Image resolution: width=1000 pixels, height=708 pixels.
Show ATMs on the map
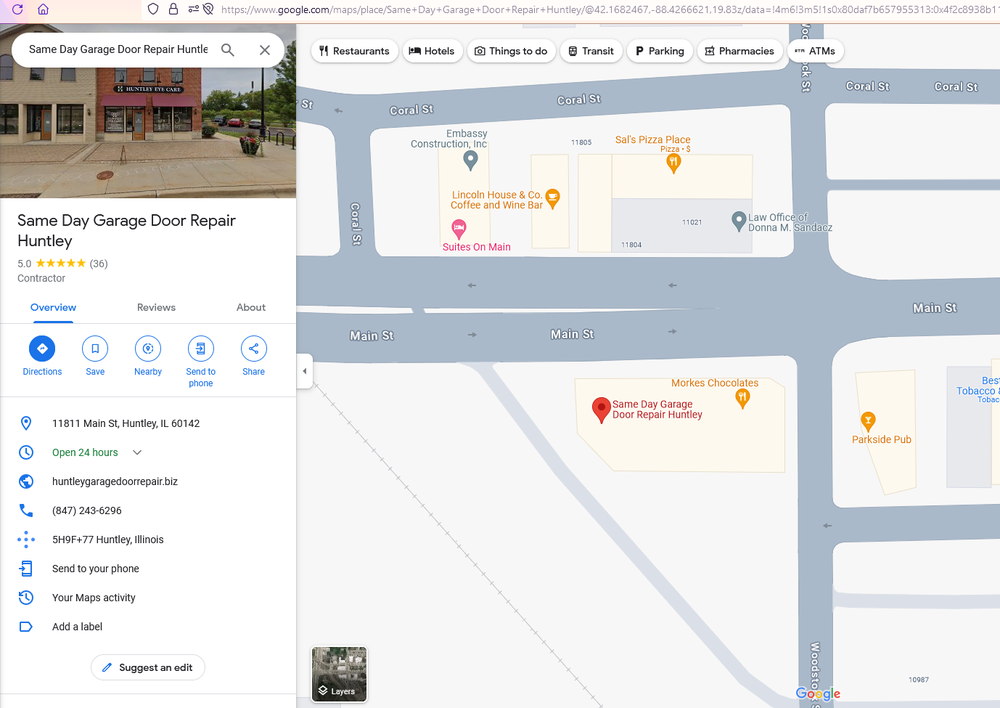coord(816,51)
